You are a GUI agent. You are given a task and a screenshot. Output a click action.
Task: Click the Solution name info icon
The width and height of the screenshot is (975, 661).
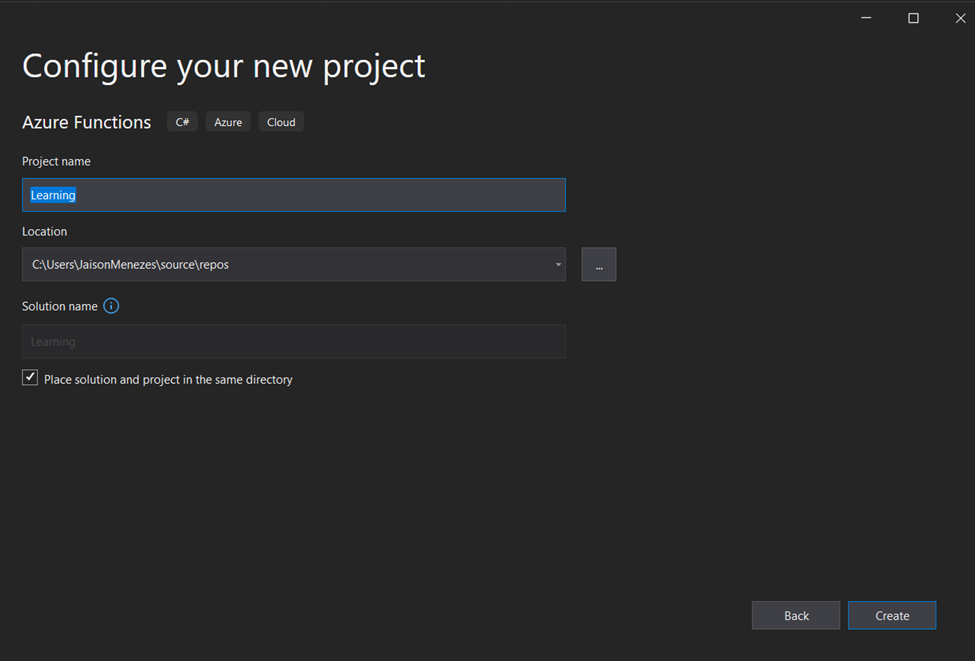[111, 306]
